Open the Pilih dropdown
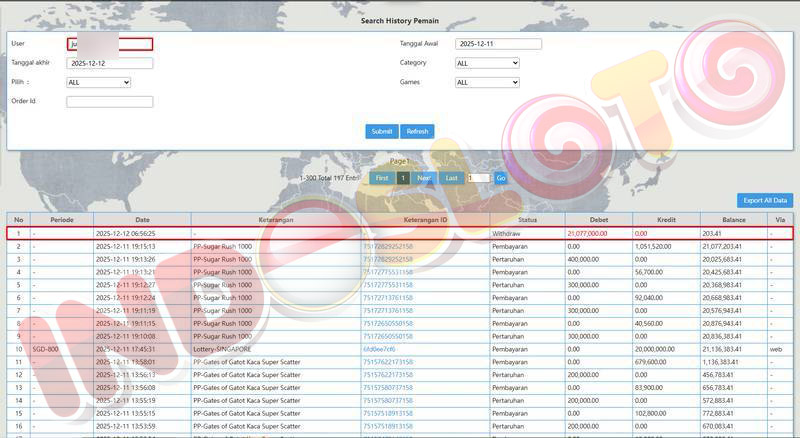 [x=98, y=82]
